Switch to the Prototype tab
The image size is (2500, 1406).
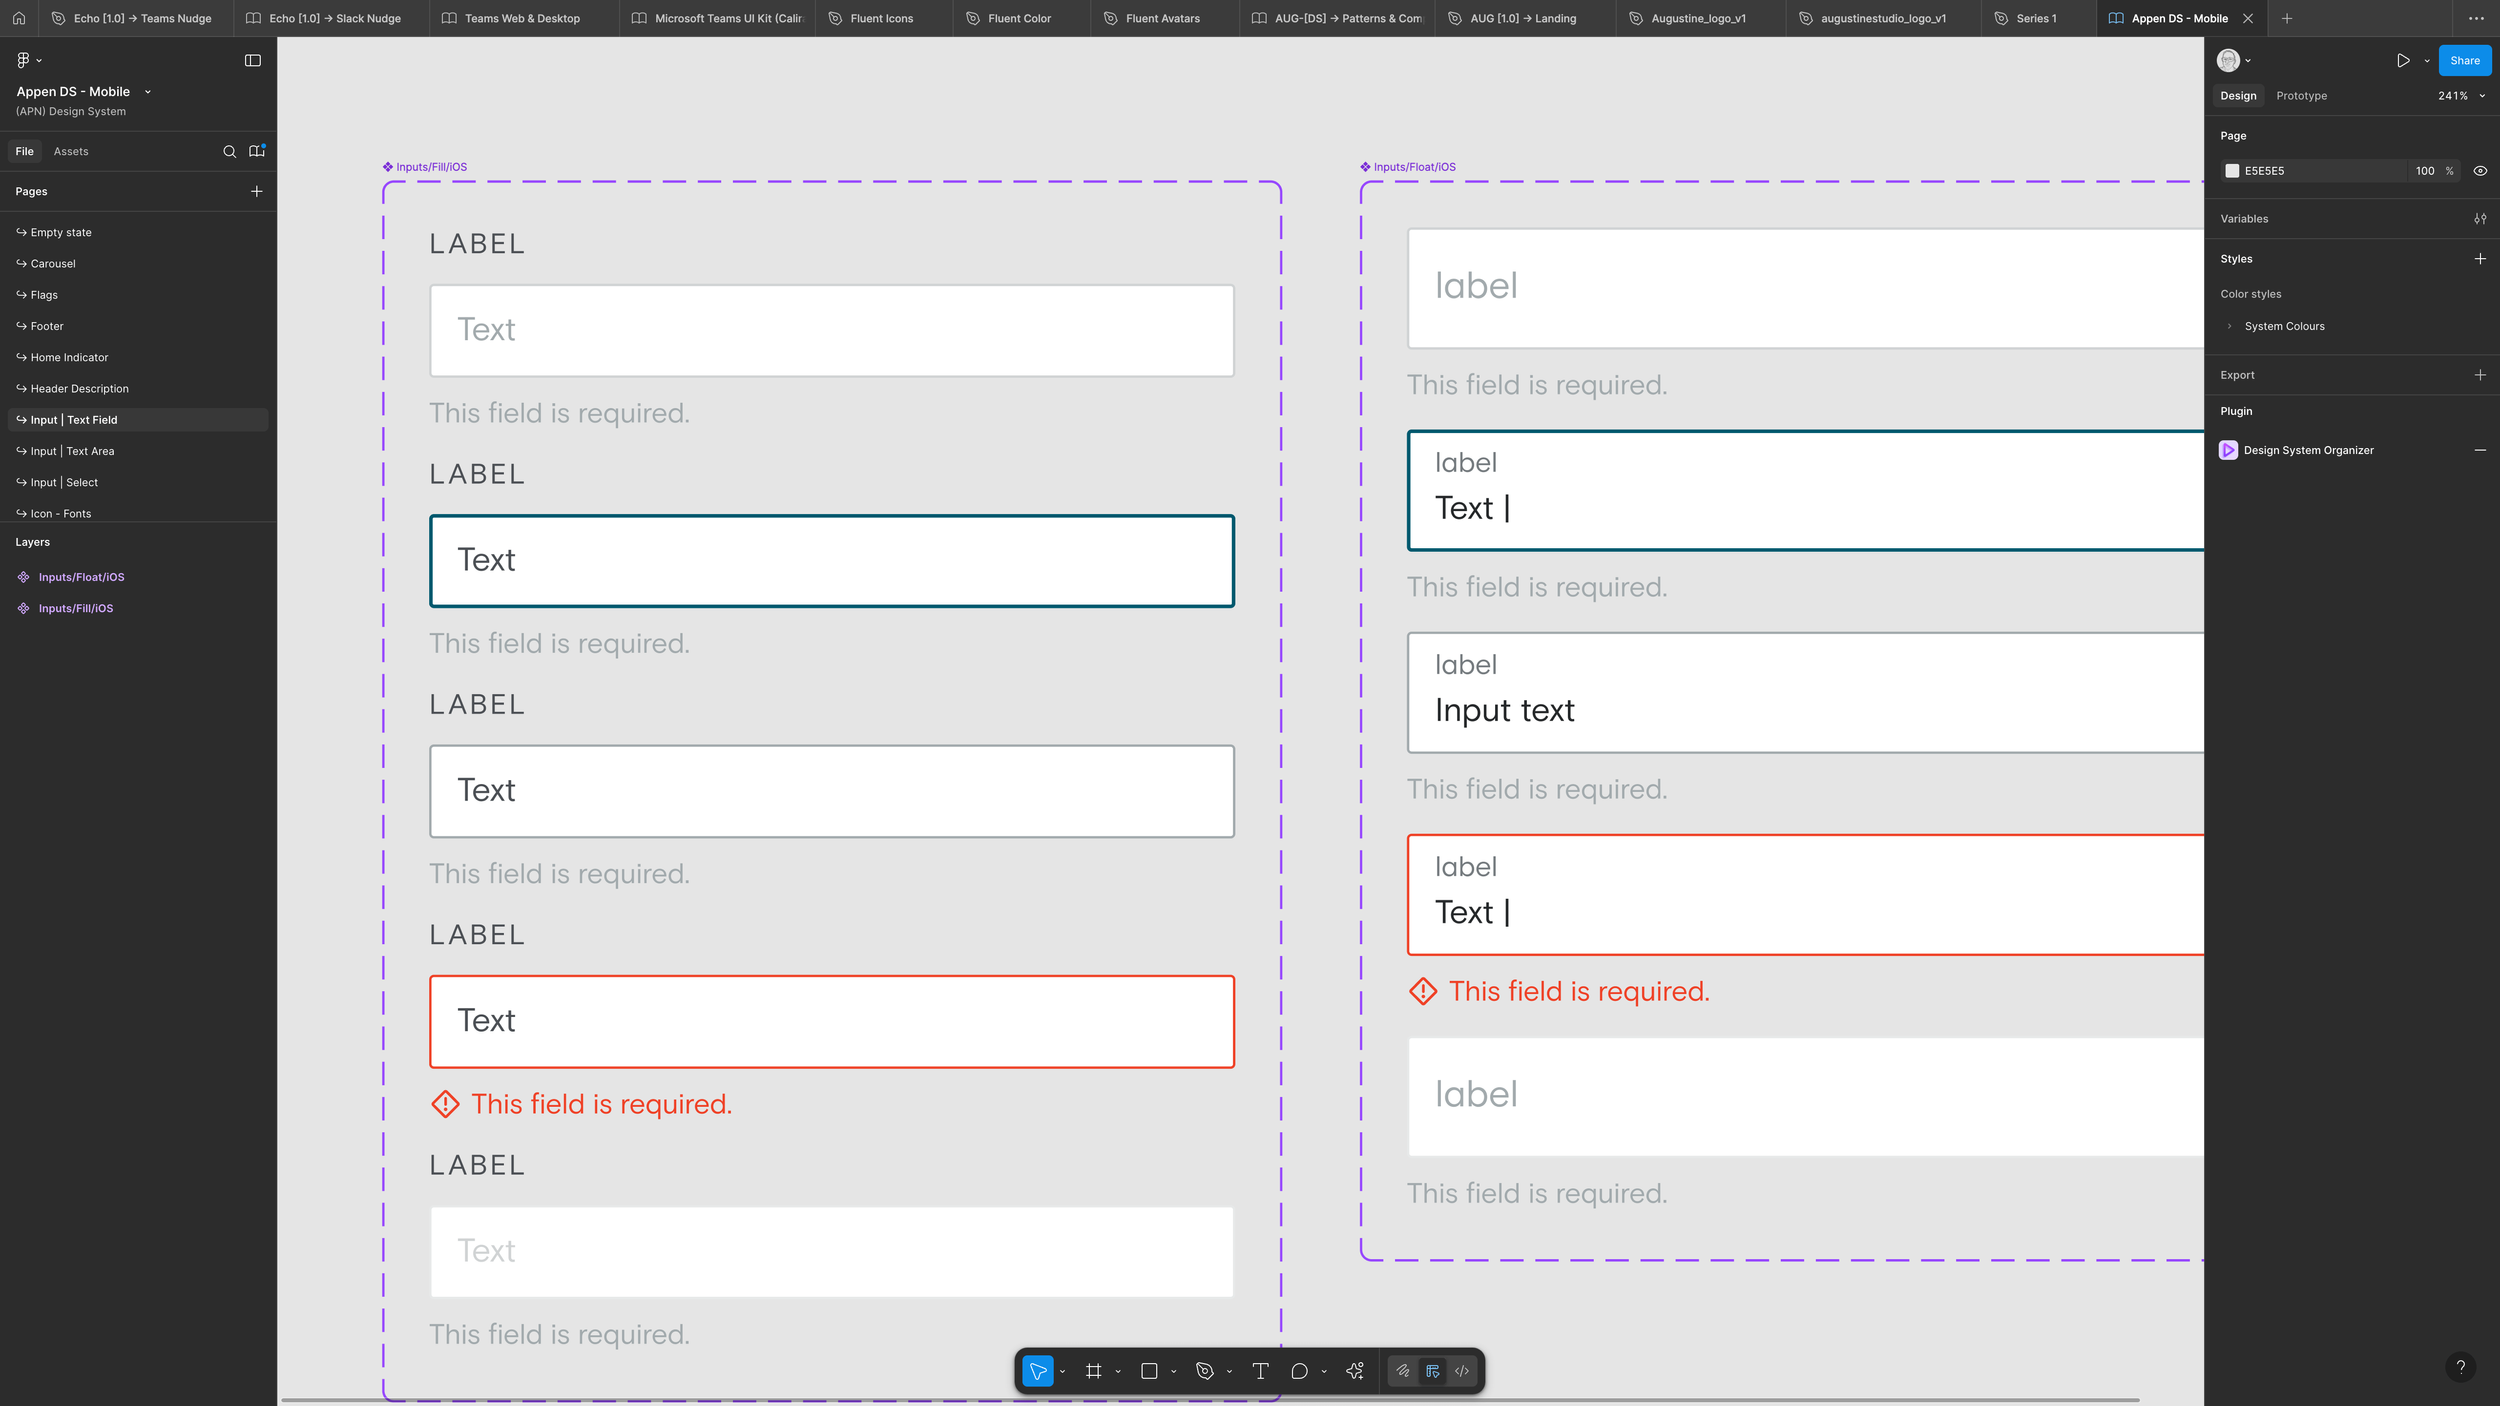click(2301, 96)
